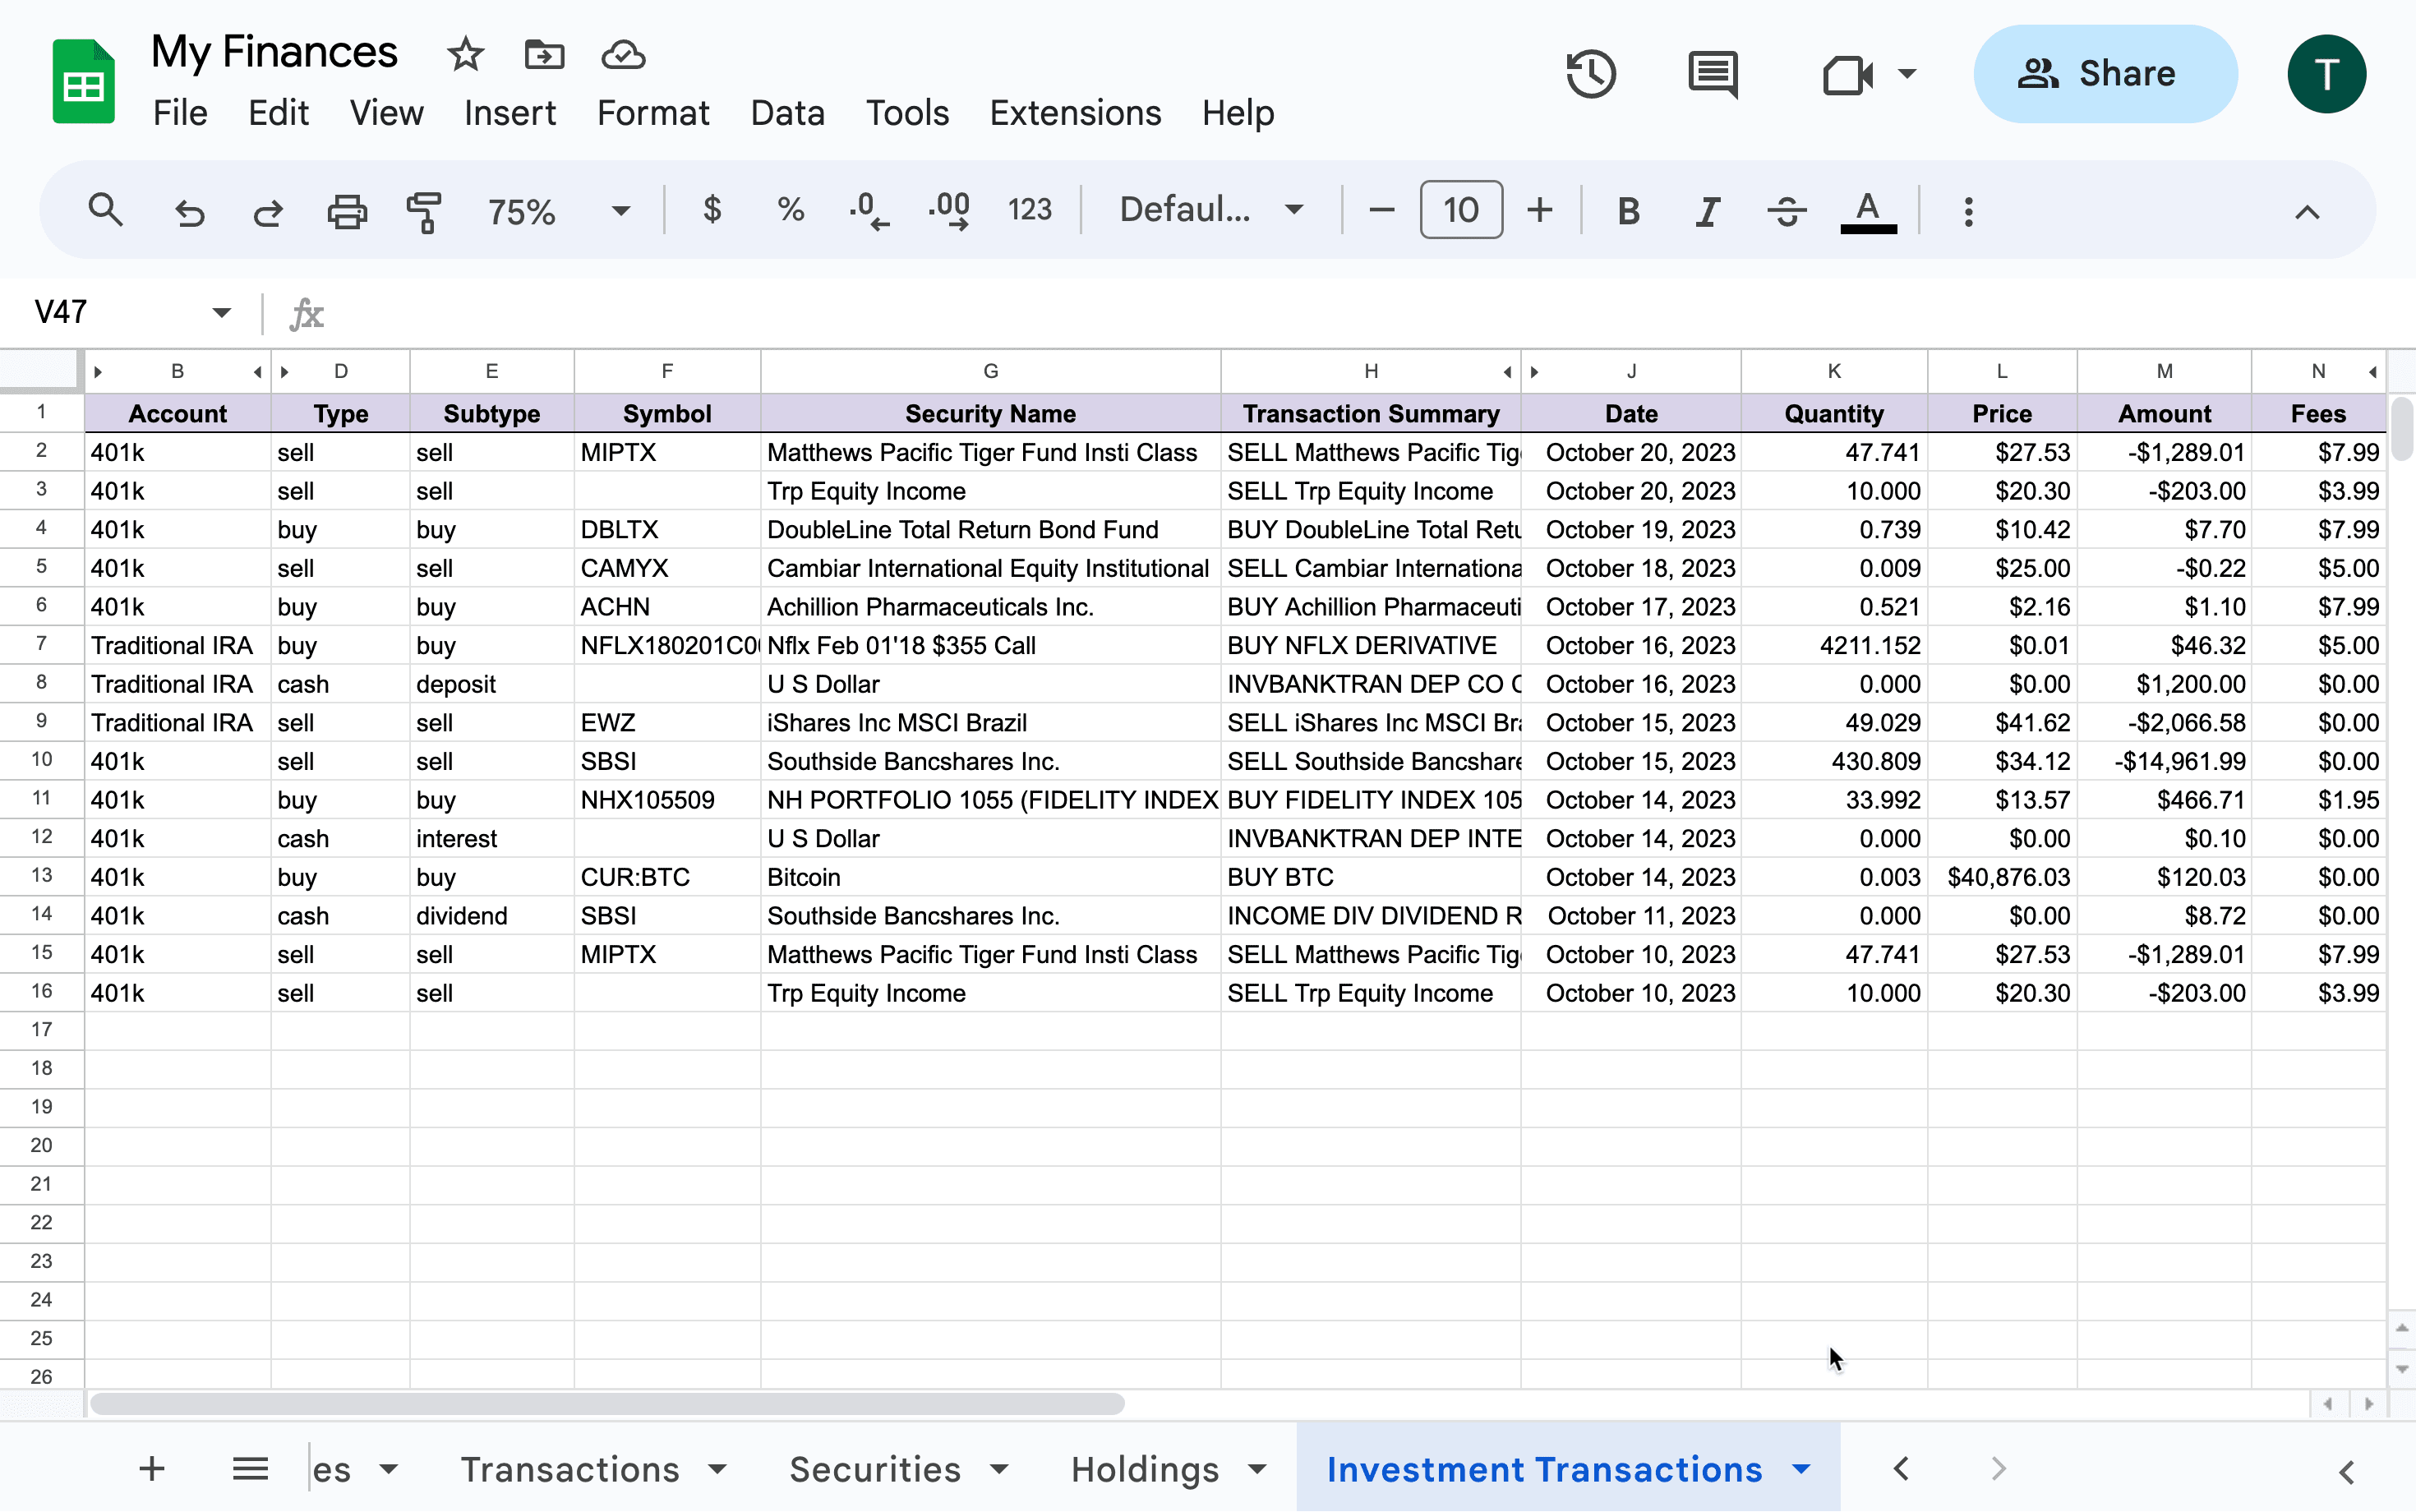Open the text color picker
Screen dimensions: 2416x1512
pyautogui.click(x=1866, y=210)
